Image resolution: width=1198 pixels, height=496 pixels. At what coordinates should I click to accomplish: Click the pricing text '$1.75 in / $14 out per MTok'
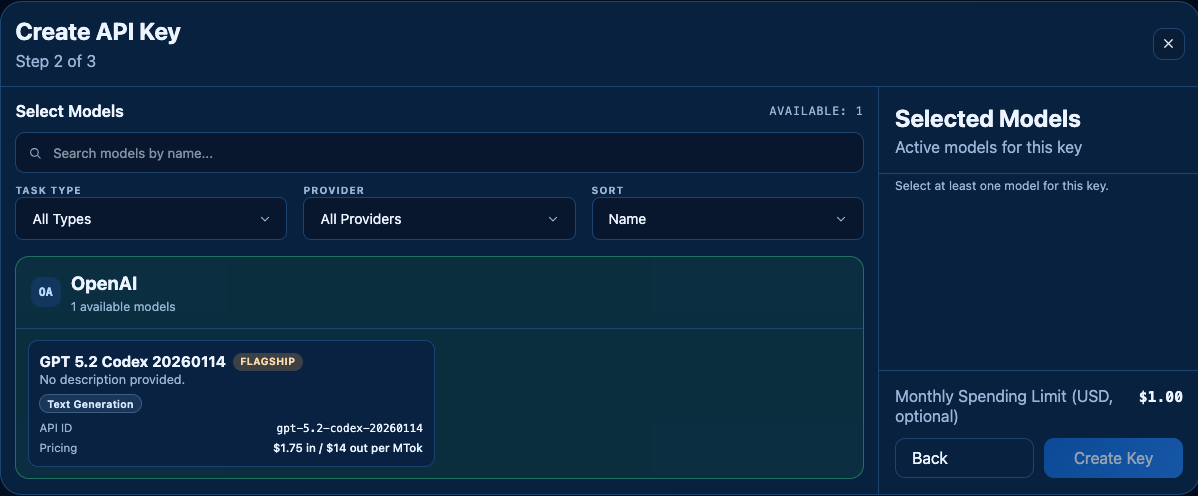click(348, 448)
